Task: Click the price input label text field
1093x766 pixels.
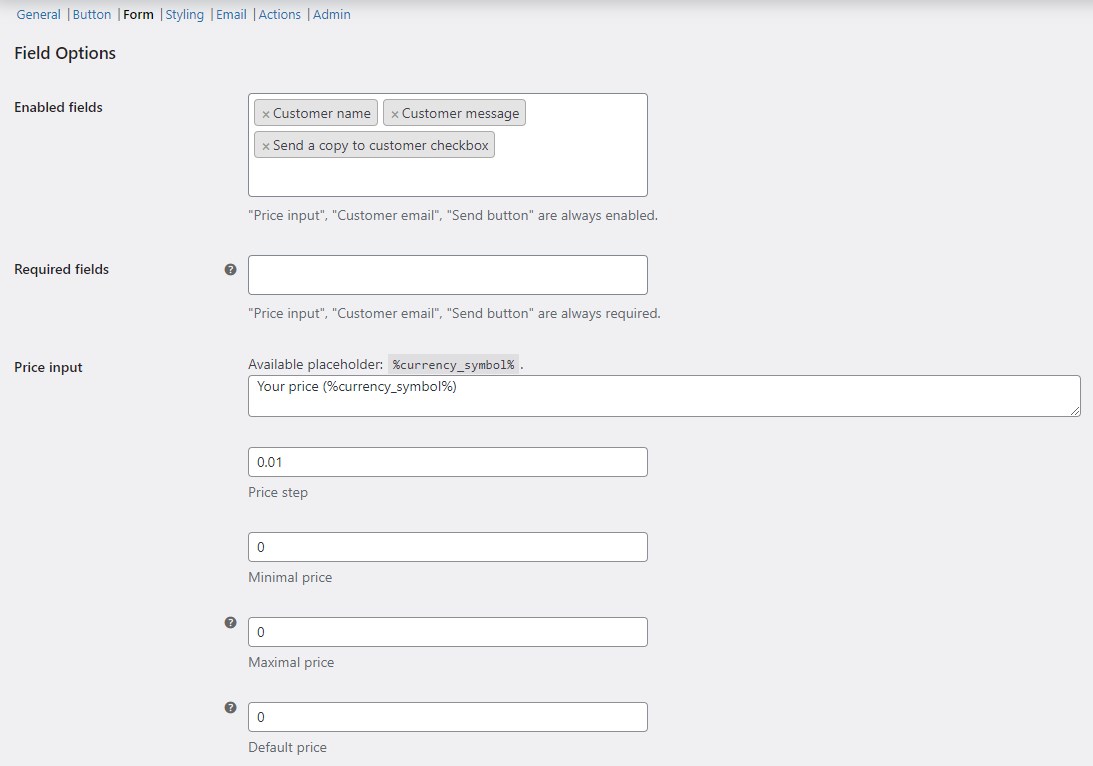Action: (x=663, y=395)
